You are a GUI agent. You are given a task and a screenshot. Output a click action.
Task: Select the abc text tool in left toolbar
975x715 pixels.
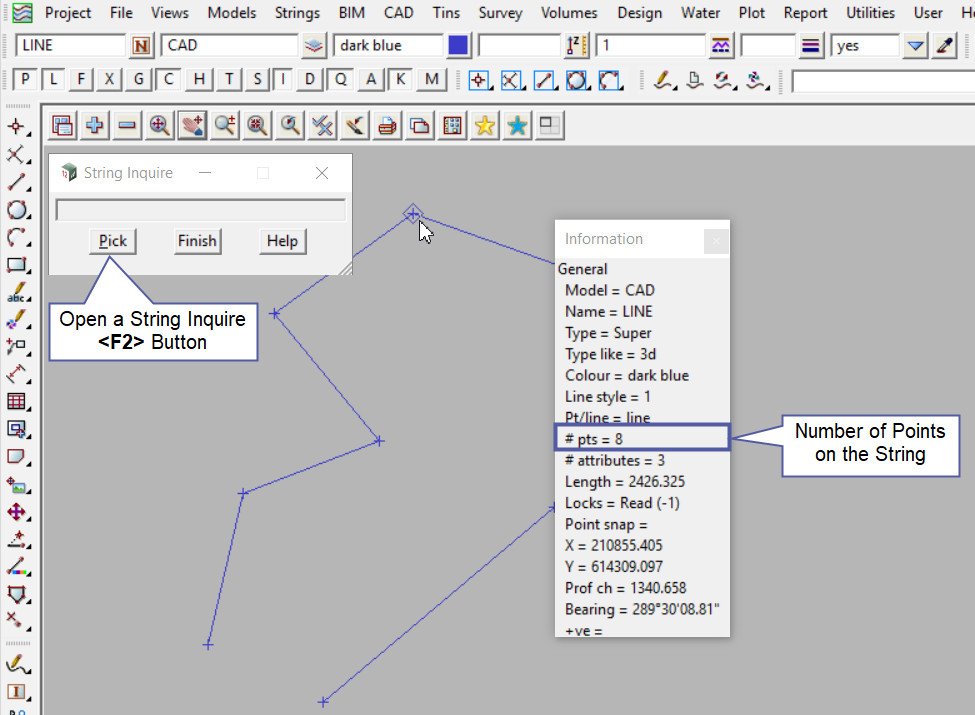point(16,294)
